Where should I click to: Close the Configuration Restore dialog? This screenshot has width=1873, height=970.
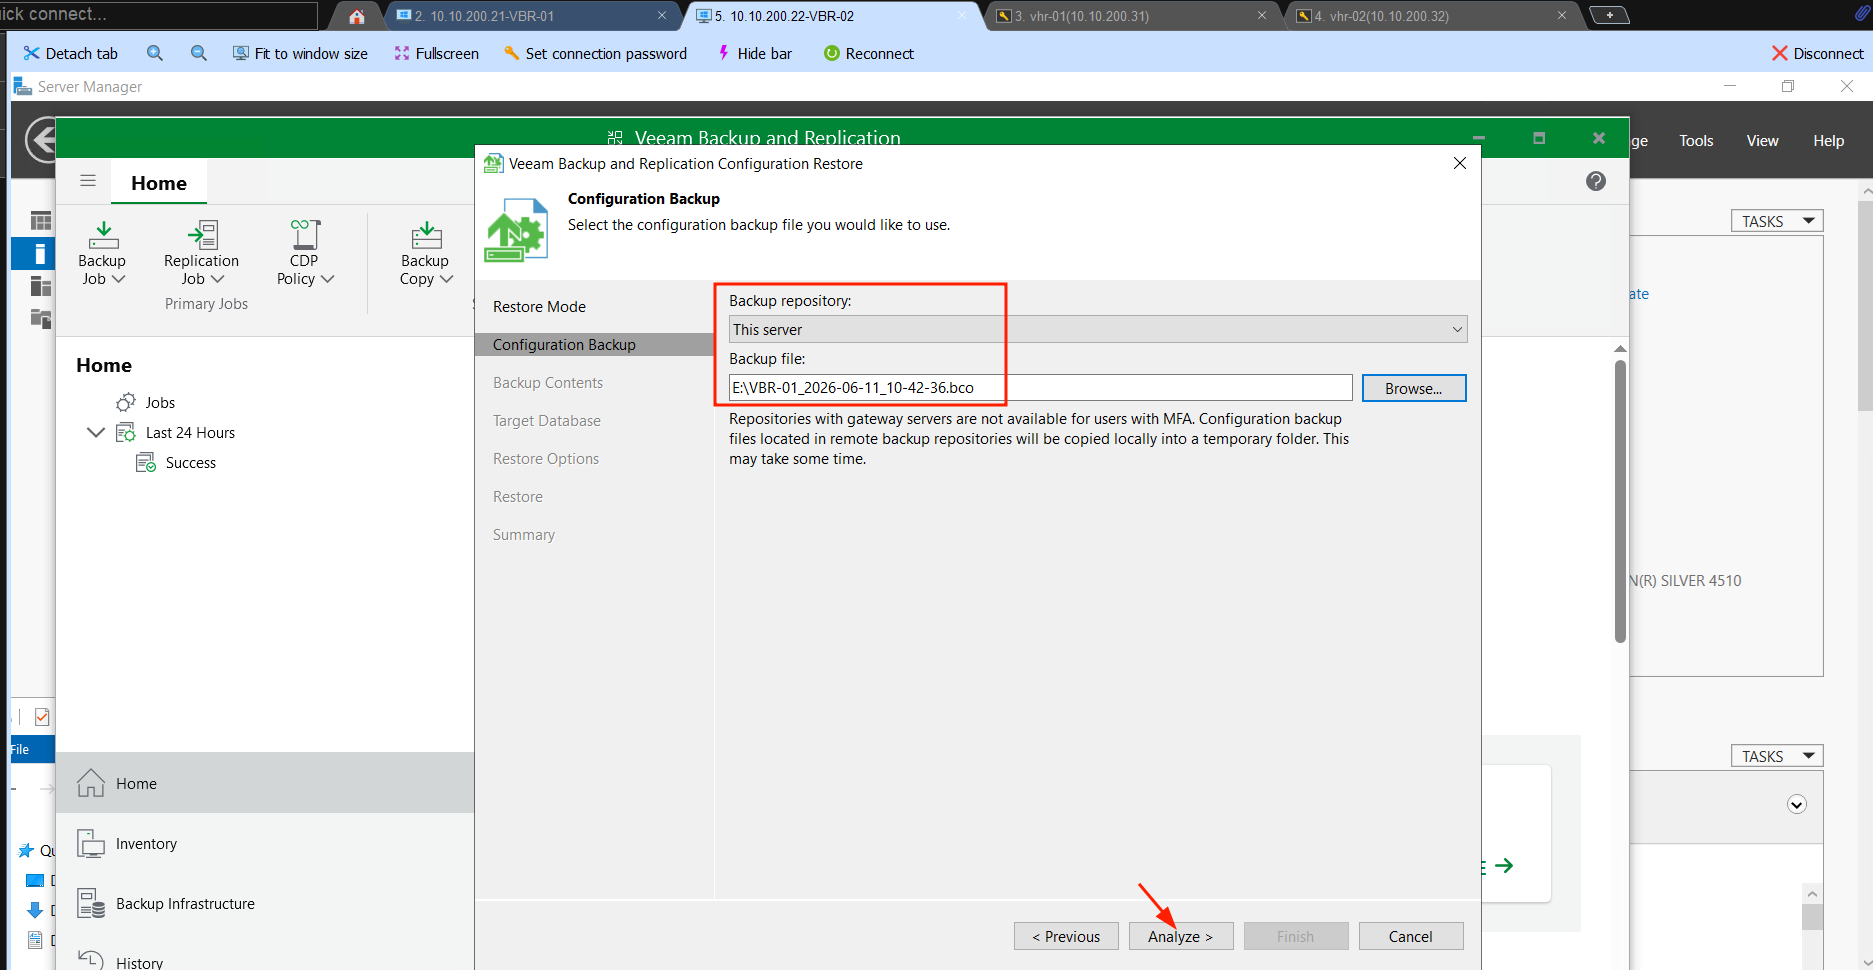tap(1460, 163)
